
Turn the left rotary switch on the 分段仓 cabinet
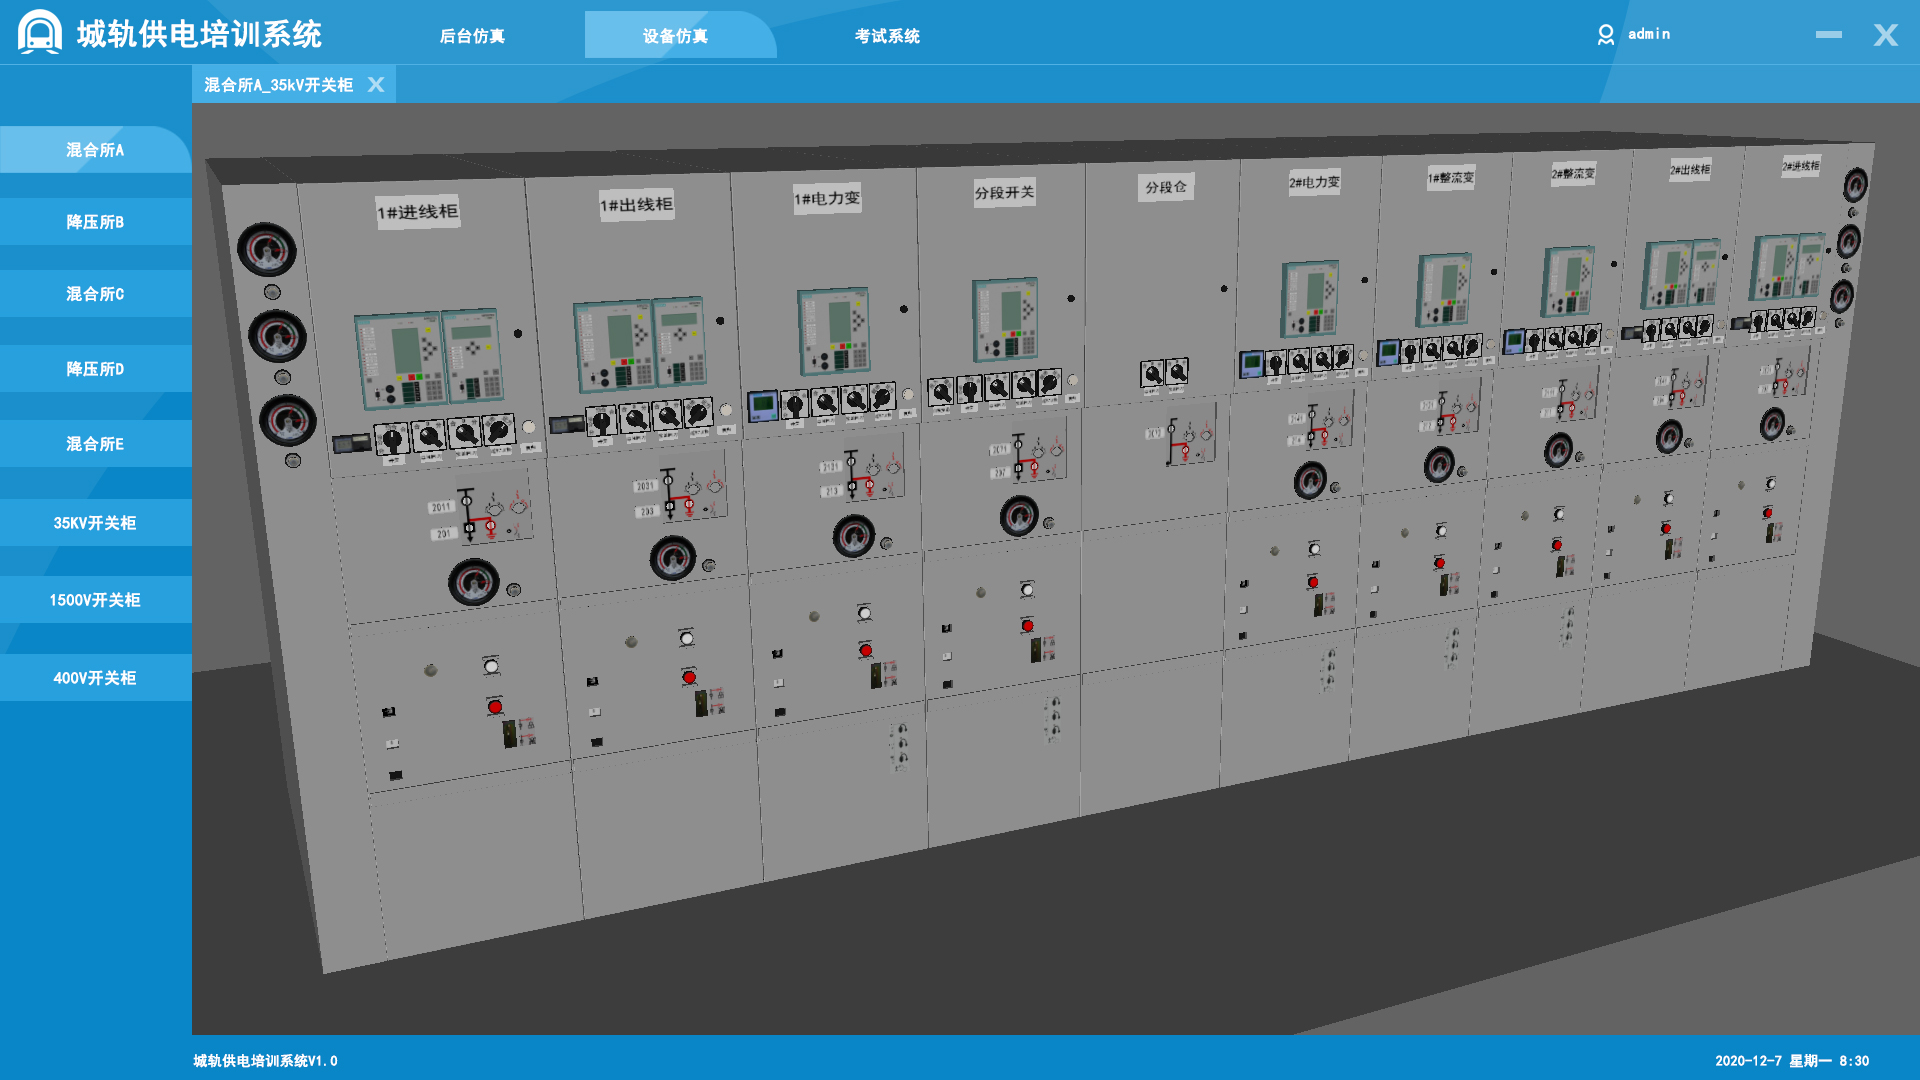(x=1153, y=374)
